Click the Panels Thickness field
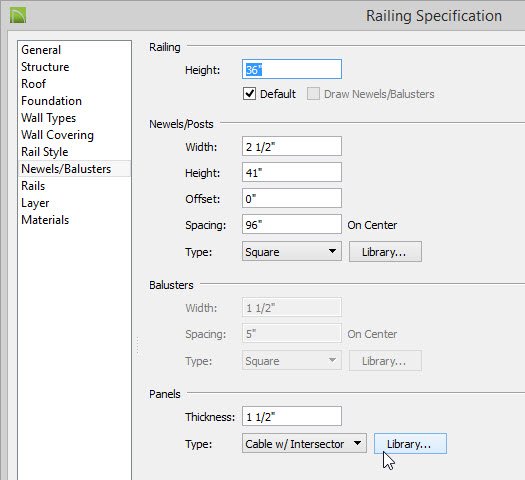The width and height of the screenshot is (525, 480). pos(292,416)
